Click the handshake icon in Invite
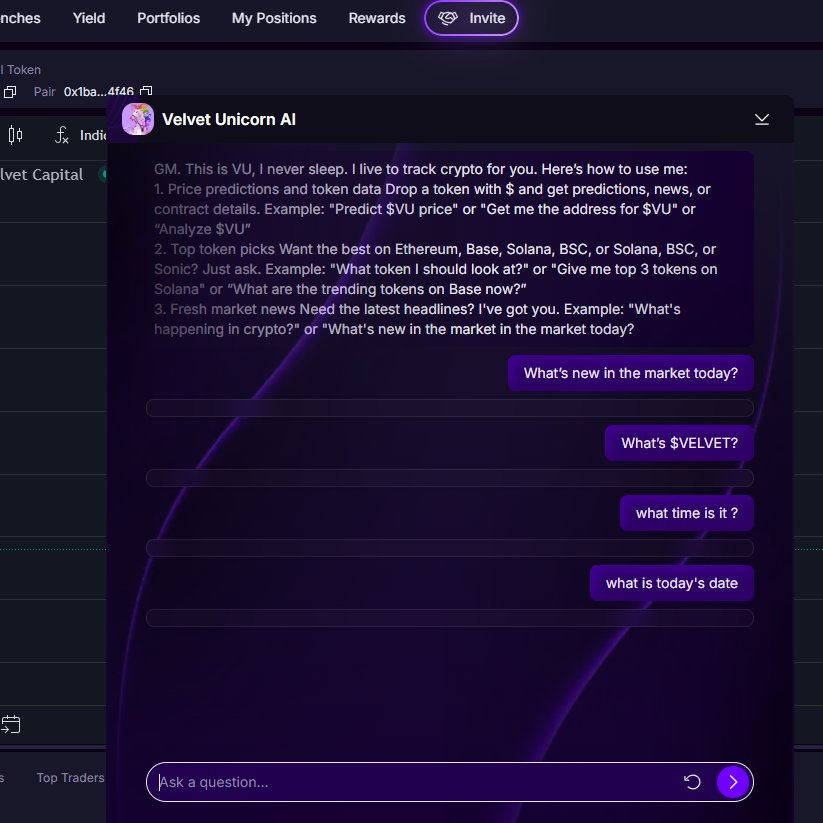The width and height of the screenshot is (823, 823). click(448, 18)
